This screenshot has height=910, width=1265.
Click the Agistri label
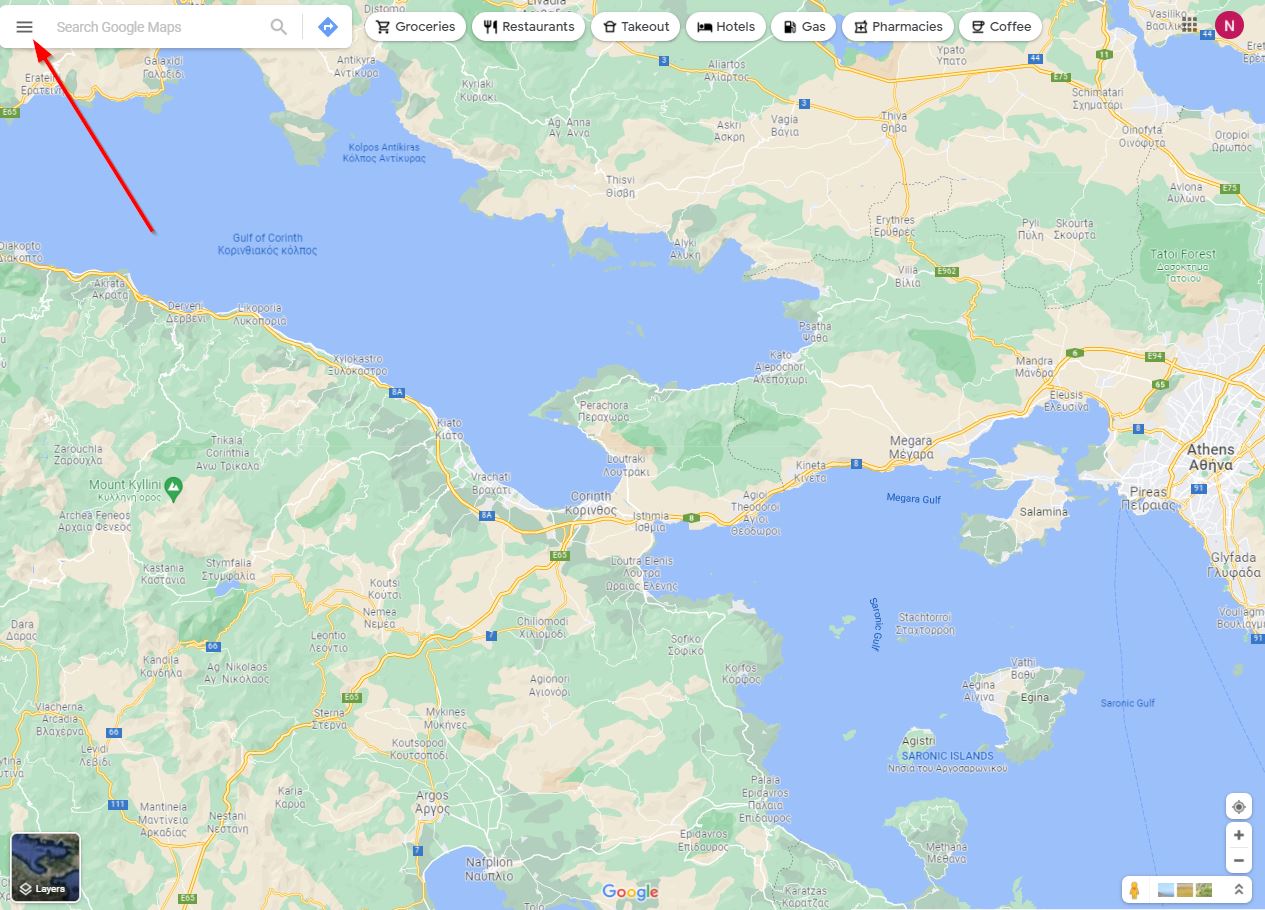click(918, 741)
